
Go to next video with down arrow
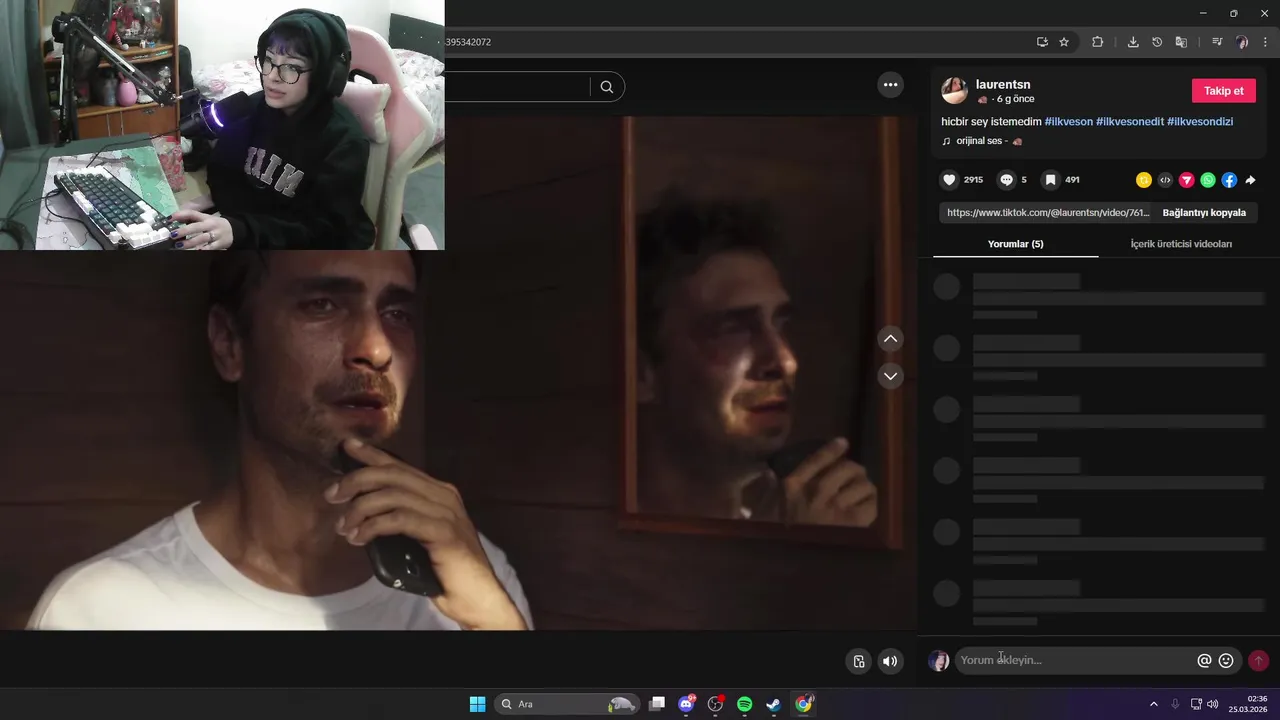(x=890, y=376)
